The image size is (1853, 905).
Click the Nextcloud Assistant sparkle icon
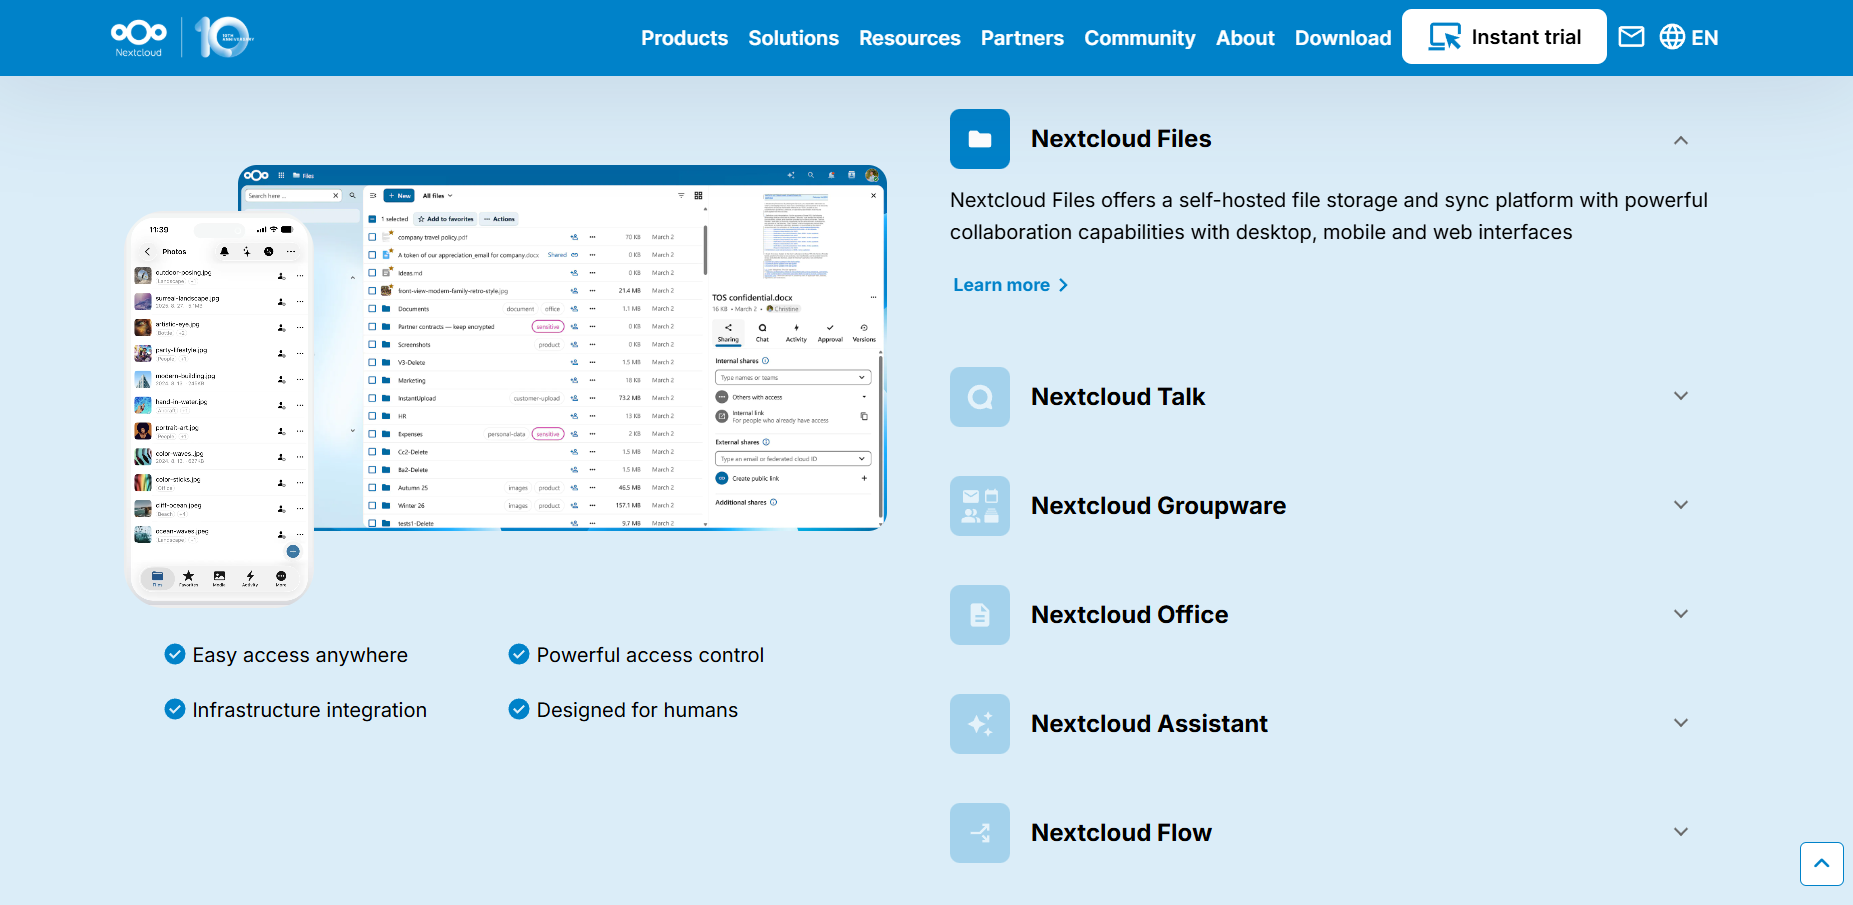pos(980,724)
